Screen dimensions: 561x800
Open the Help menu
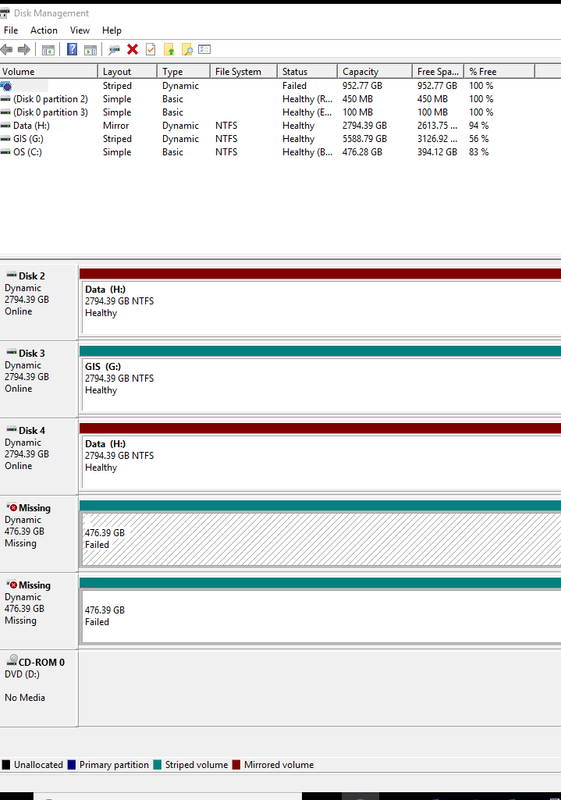click(x=112, y=30)
